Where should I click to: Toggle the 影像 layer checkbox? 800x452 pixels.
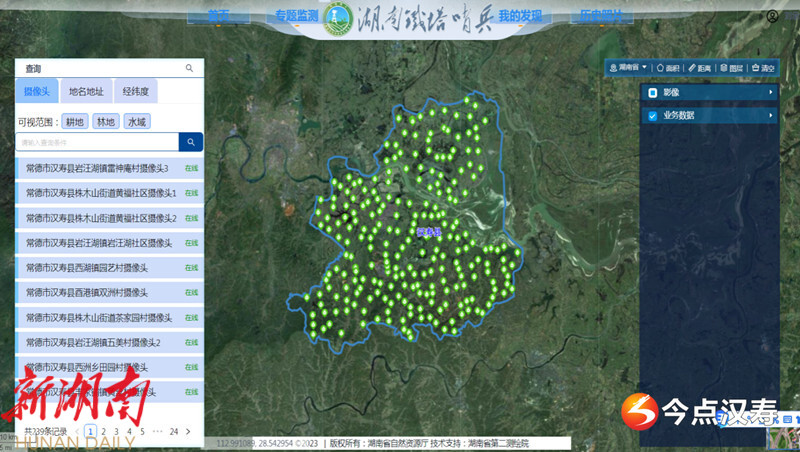(653, 93)
